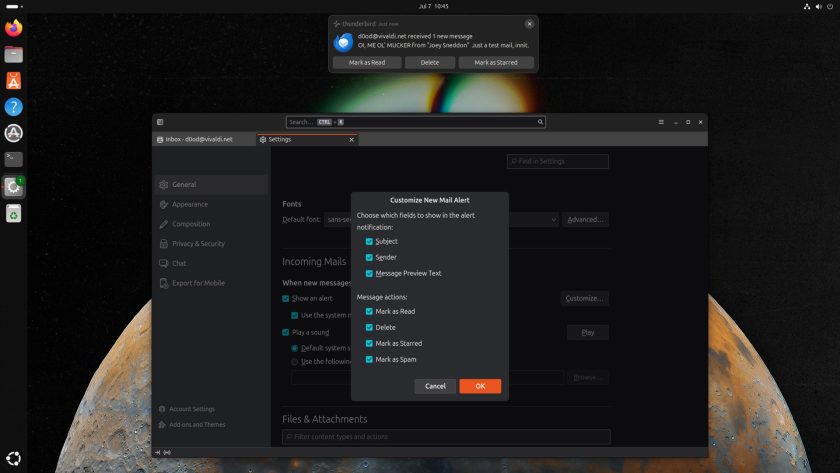The height and width of the screenshot is (473, 840).
Task: Click the status bar connection icon
Action: [x=167, y=453]
